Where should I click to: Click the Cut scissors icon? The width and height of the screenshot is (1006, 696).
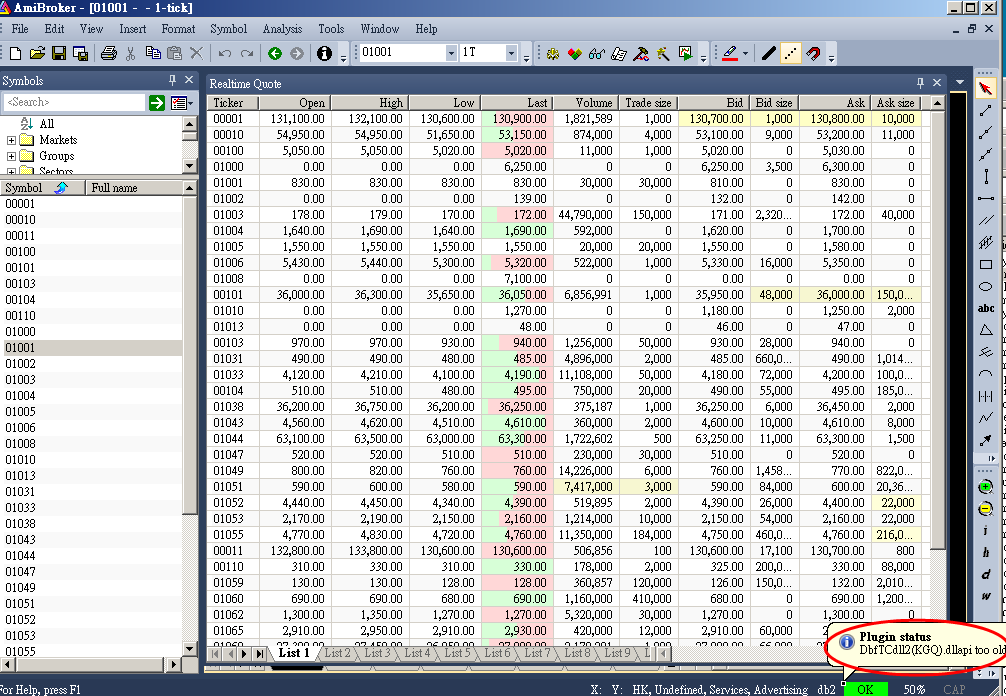(x=131, y=53)
